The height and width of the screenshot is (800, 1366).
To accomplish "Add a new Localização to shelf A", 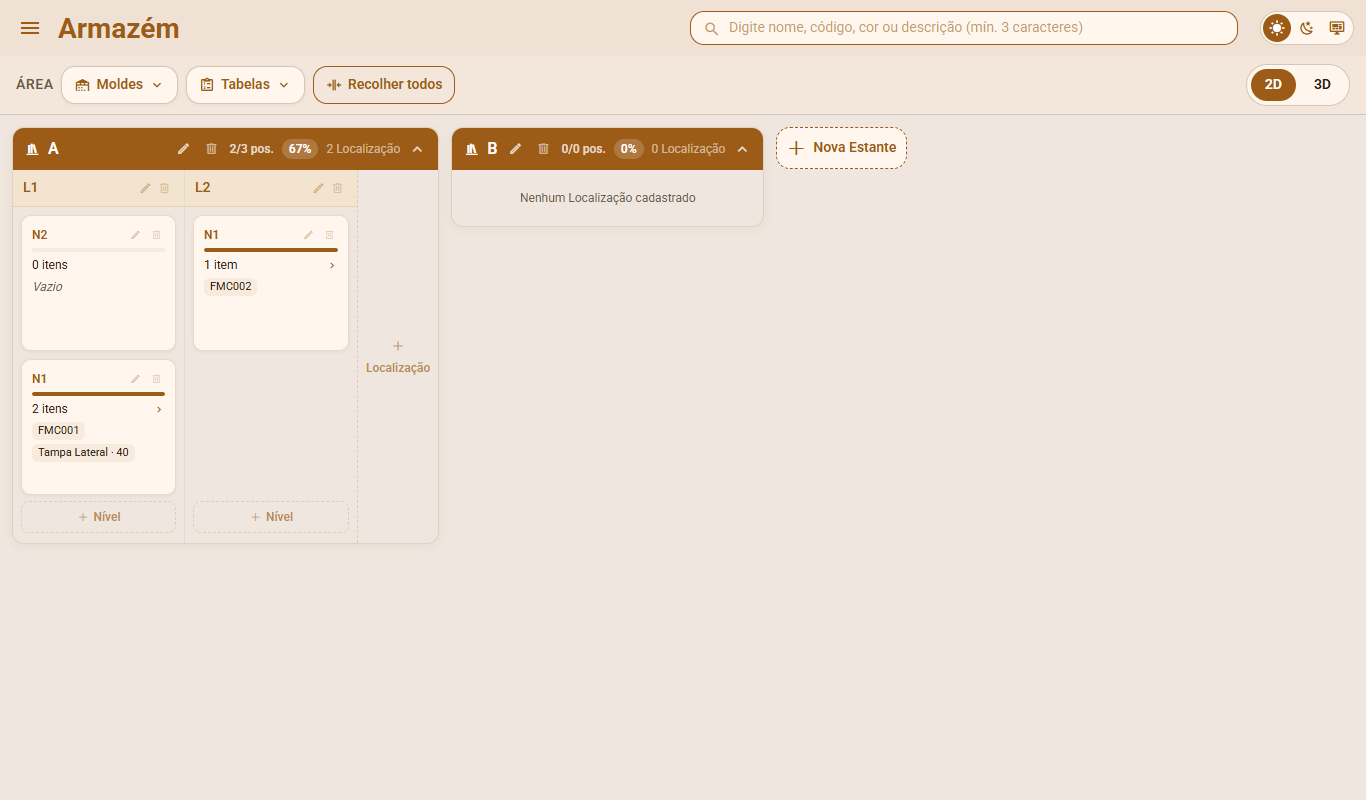I will tap(398, 357).
